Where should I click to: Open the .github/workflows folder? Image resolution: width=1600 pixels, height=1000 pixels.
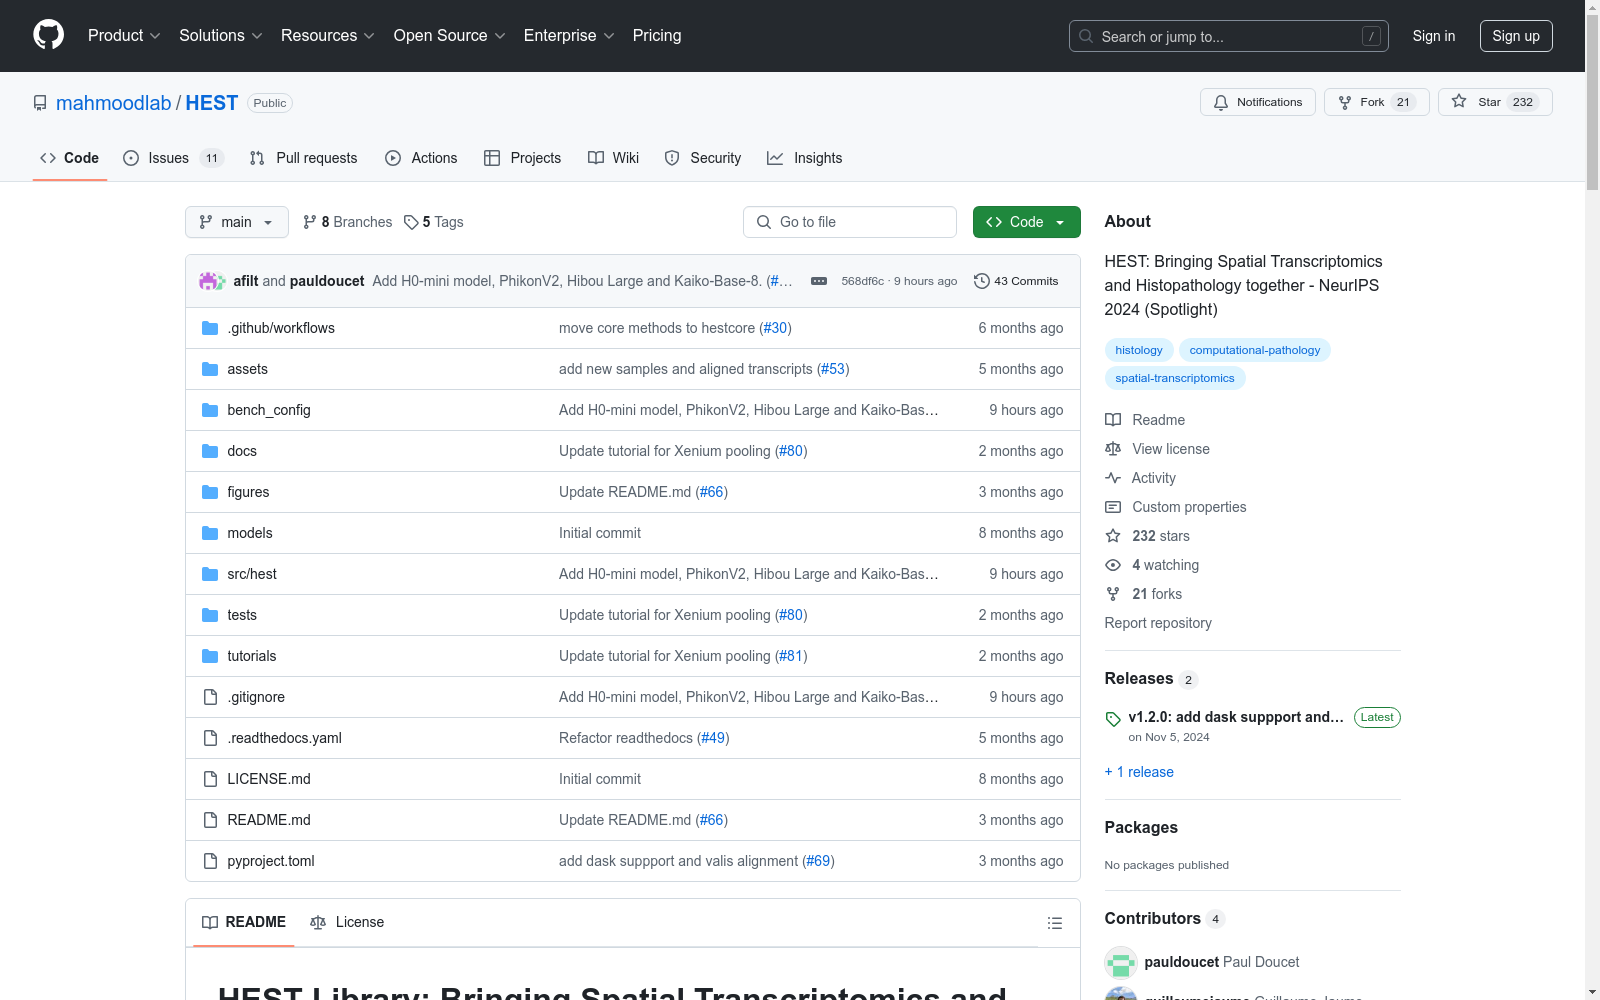[281, 328]
